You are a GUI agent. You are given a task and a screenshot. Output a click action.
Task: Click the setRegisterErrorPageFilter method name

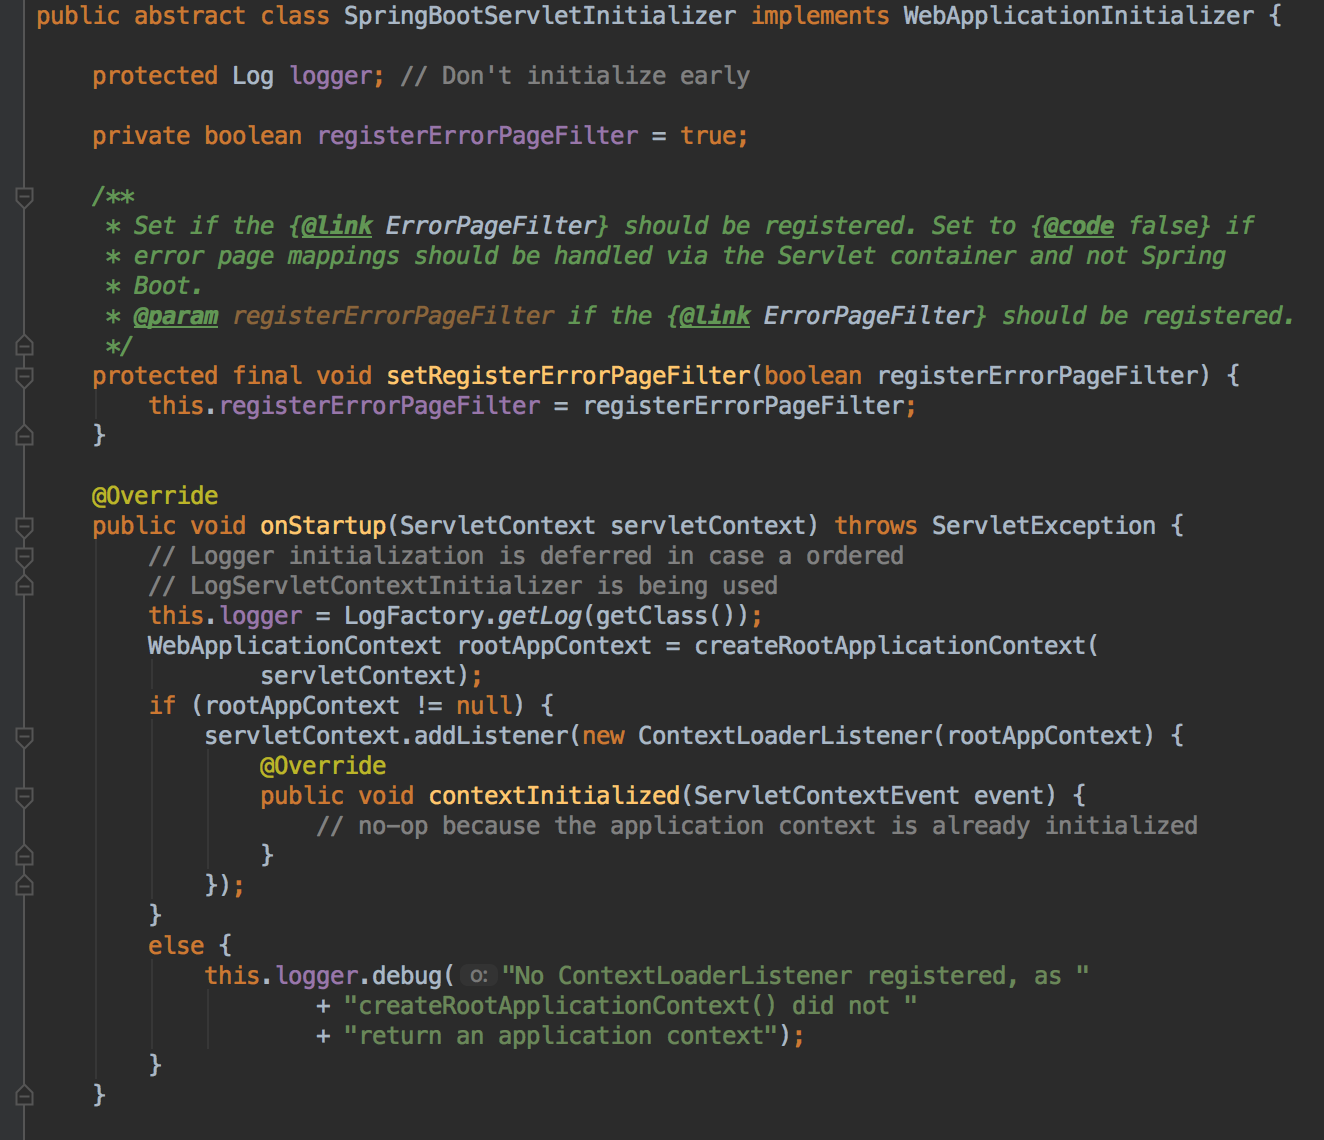(568, 376)
